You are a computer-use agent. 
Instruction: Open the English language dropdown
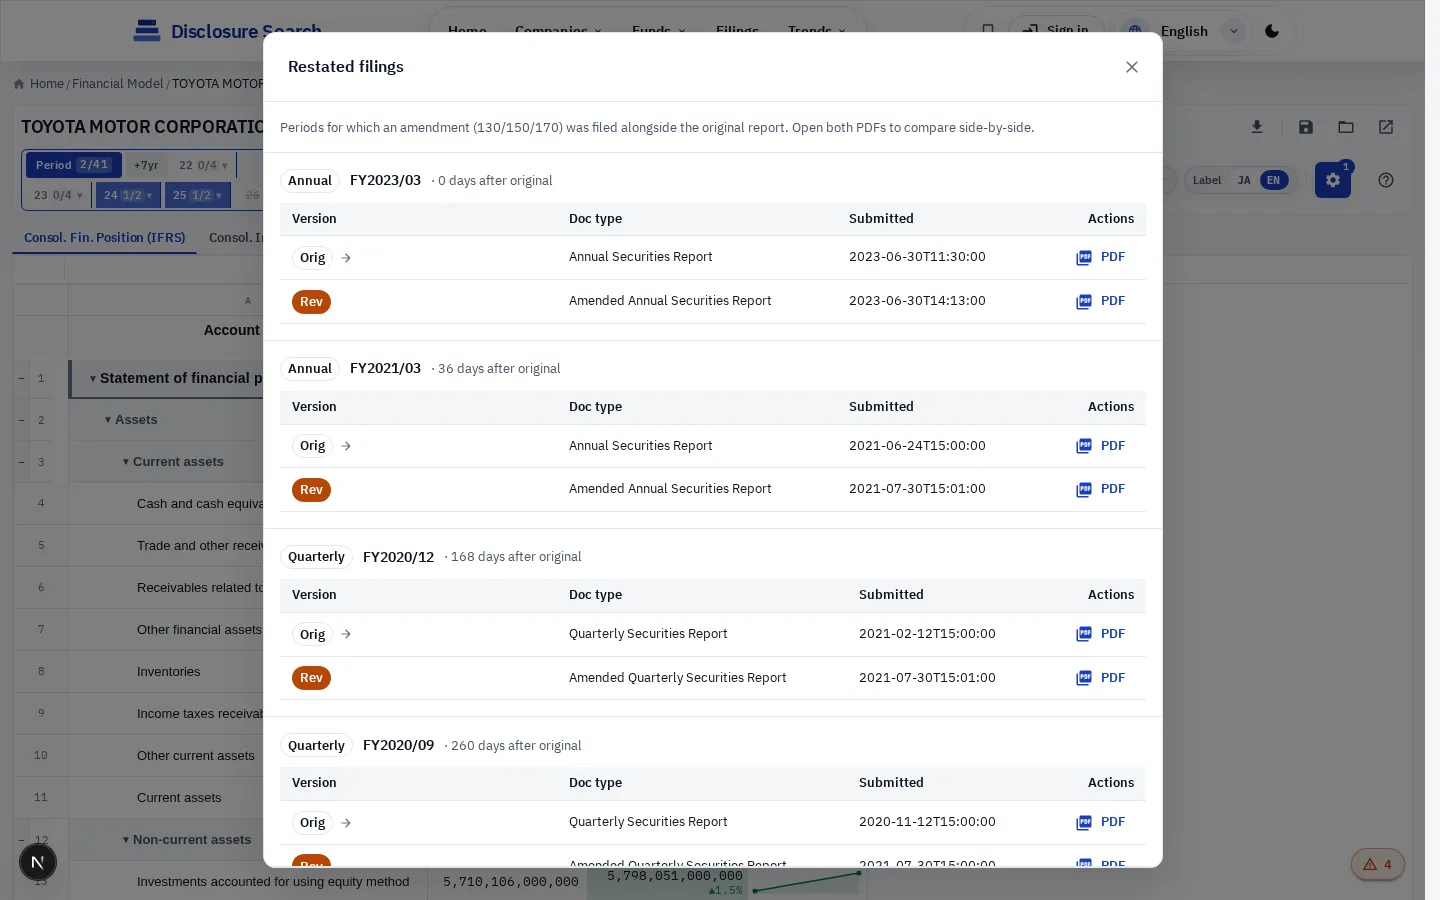coord(1184,31)
